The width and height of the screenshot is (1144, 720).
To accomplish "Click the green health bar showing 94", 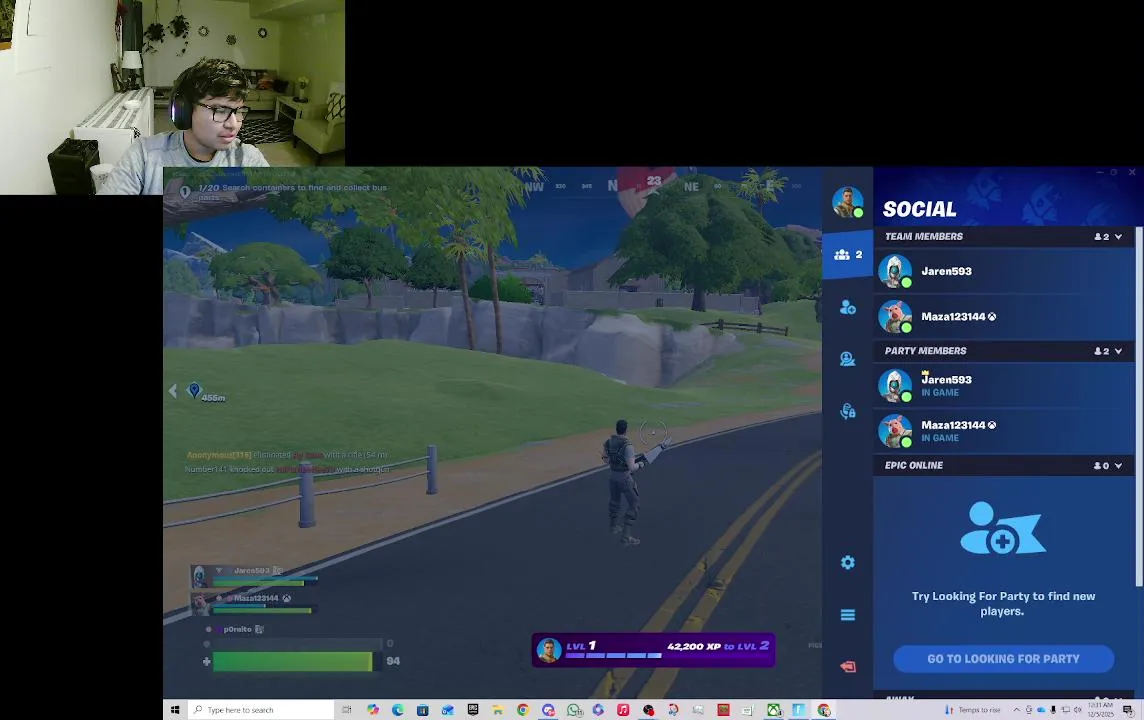I will click(293, 662).
